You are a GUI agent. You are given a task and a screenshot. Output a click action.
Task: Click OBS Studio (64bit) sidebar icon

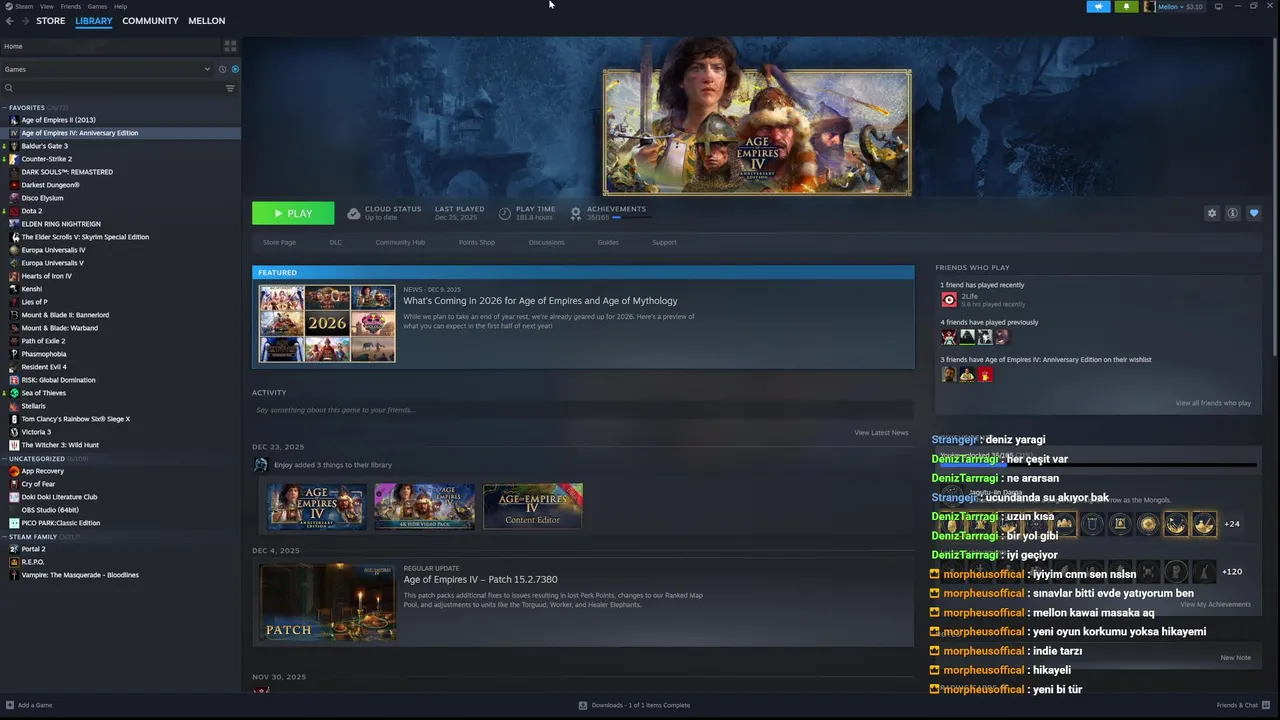[14, 510]
